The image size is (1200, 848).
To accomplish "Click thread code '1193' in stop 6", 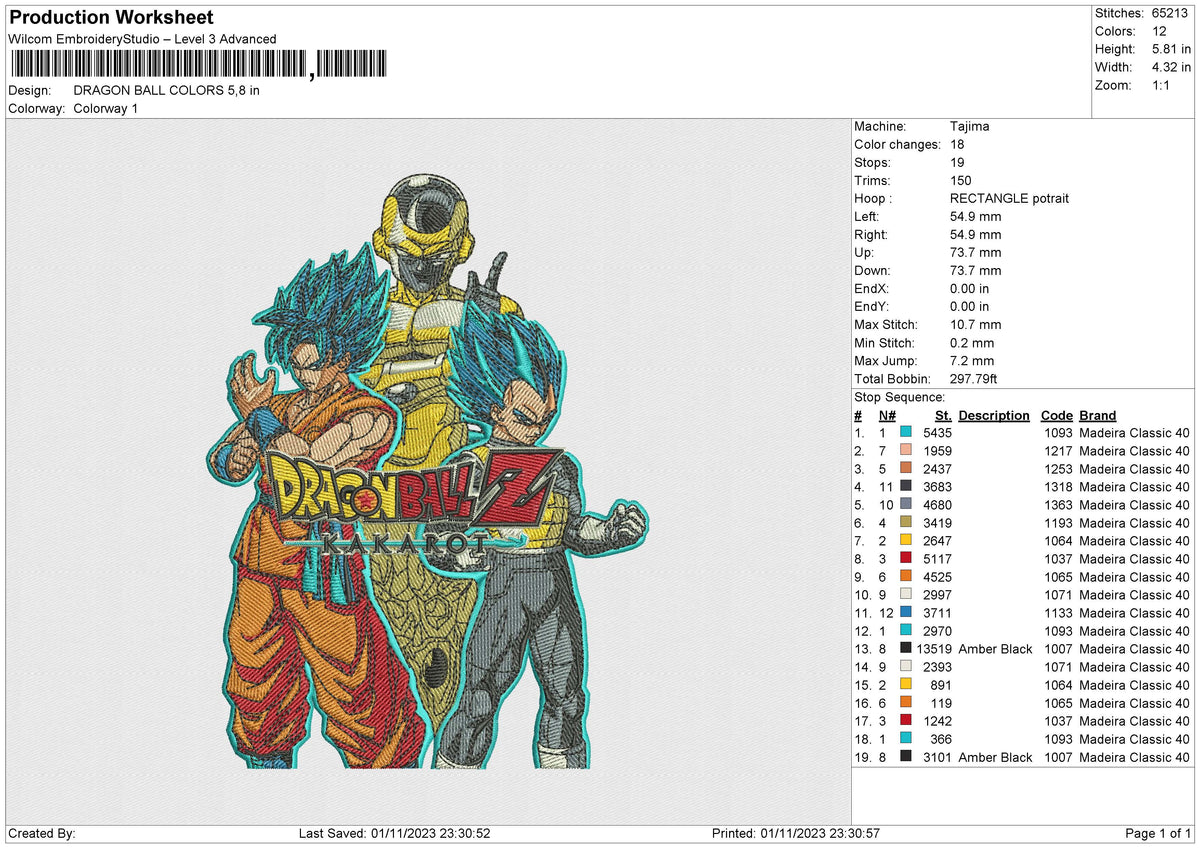I will click(1057, 523).
